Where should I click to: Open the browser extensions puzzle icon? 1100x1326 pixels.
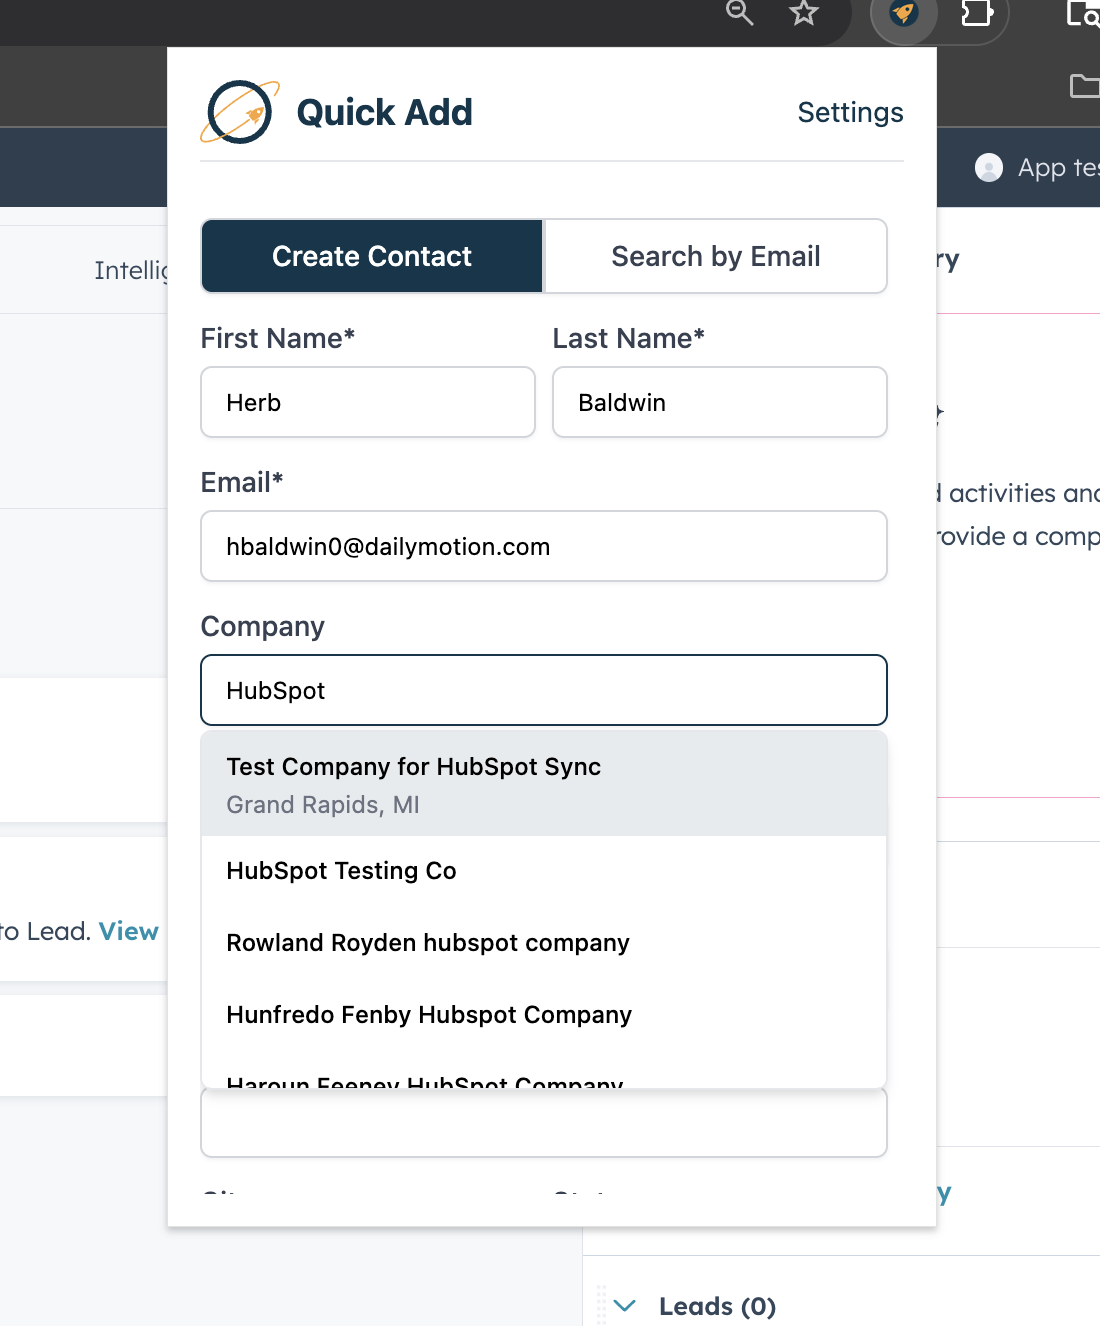pos(976,13)
